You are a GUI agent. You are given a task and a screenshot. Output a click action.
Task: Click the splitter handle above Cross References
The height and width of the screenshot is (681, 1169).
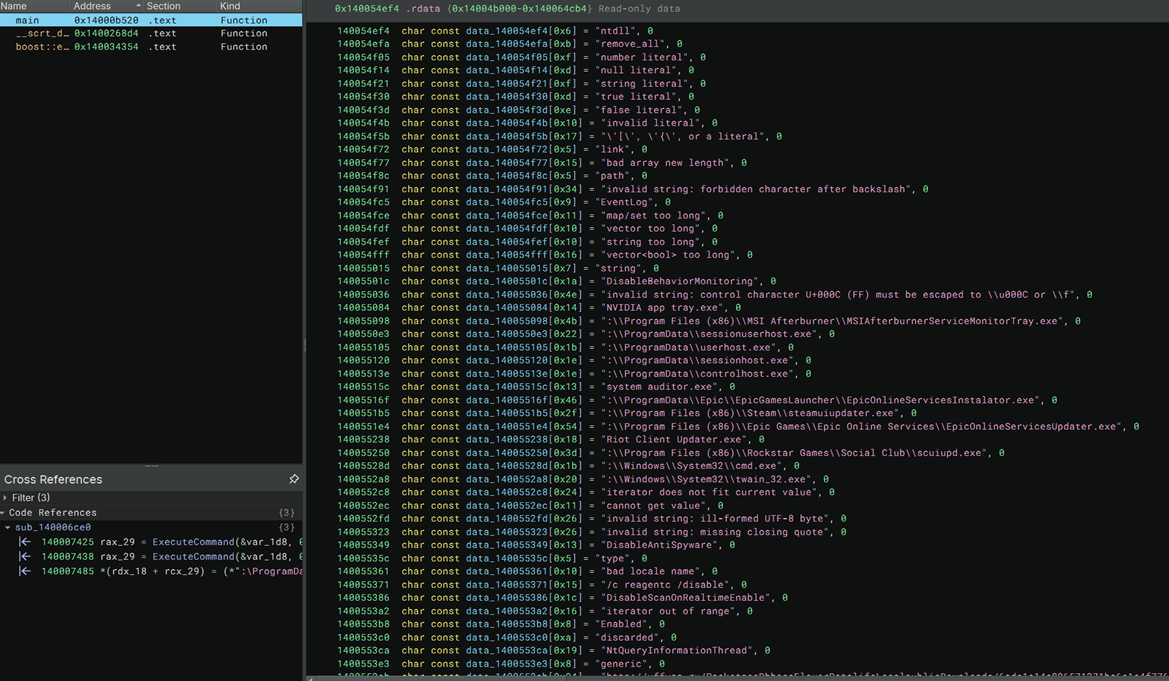(x=151, y=465)
